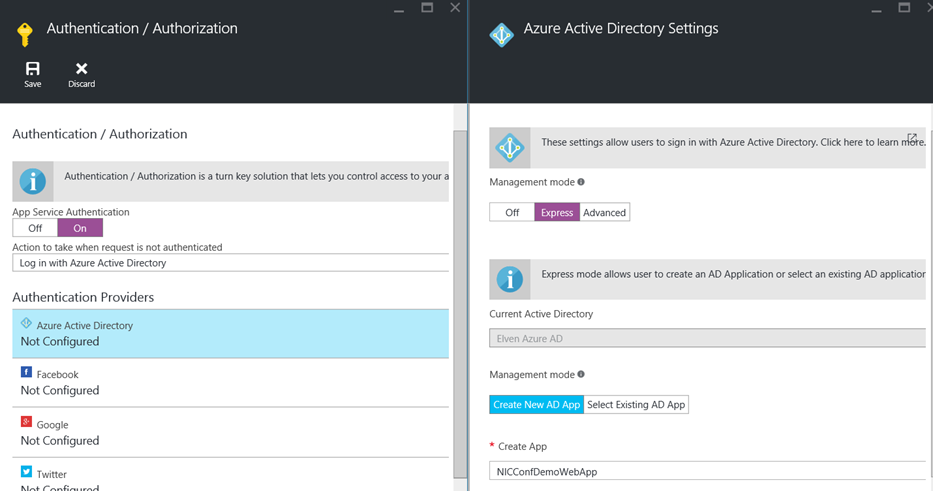The width and height of the screenshot is (933, 491).
Task: Click the left blade vertical scrollbar
Action: point(460,304)
